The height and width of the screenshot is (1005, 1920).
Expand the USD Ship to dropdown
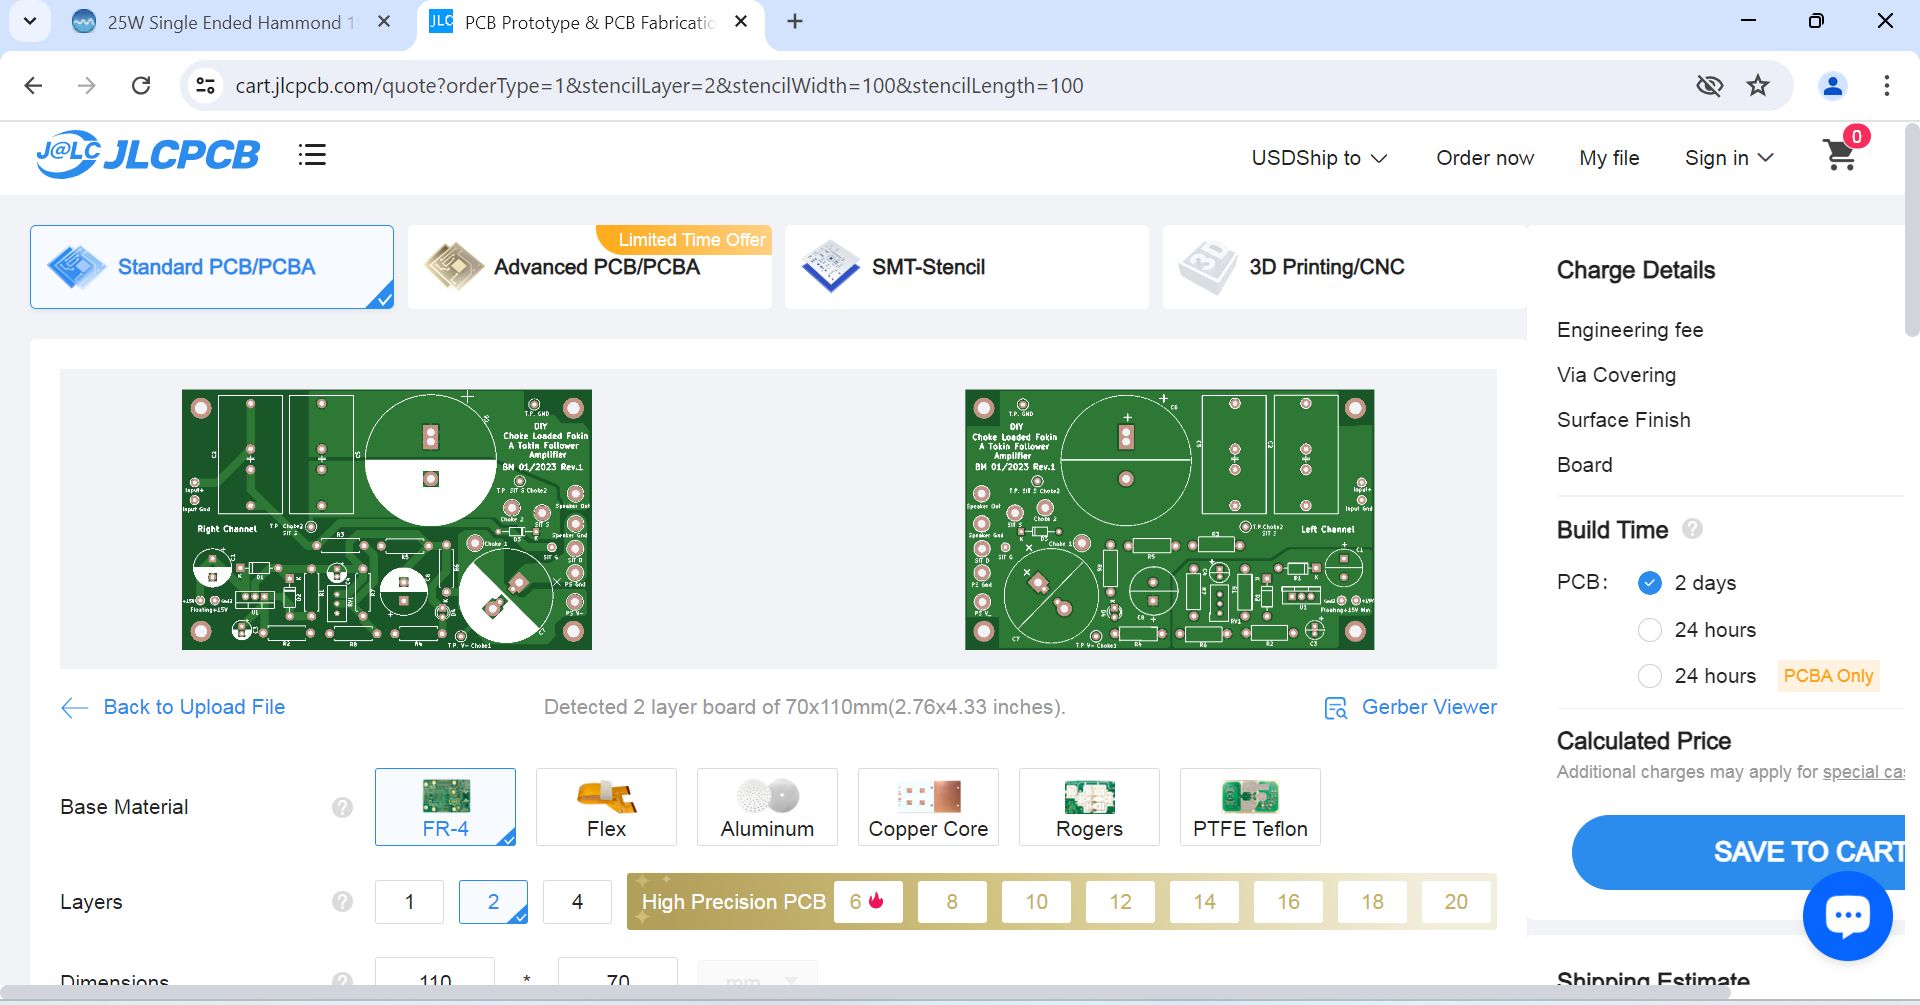(1319, 158)
